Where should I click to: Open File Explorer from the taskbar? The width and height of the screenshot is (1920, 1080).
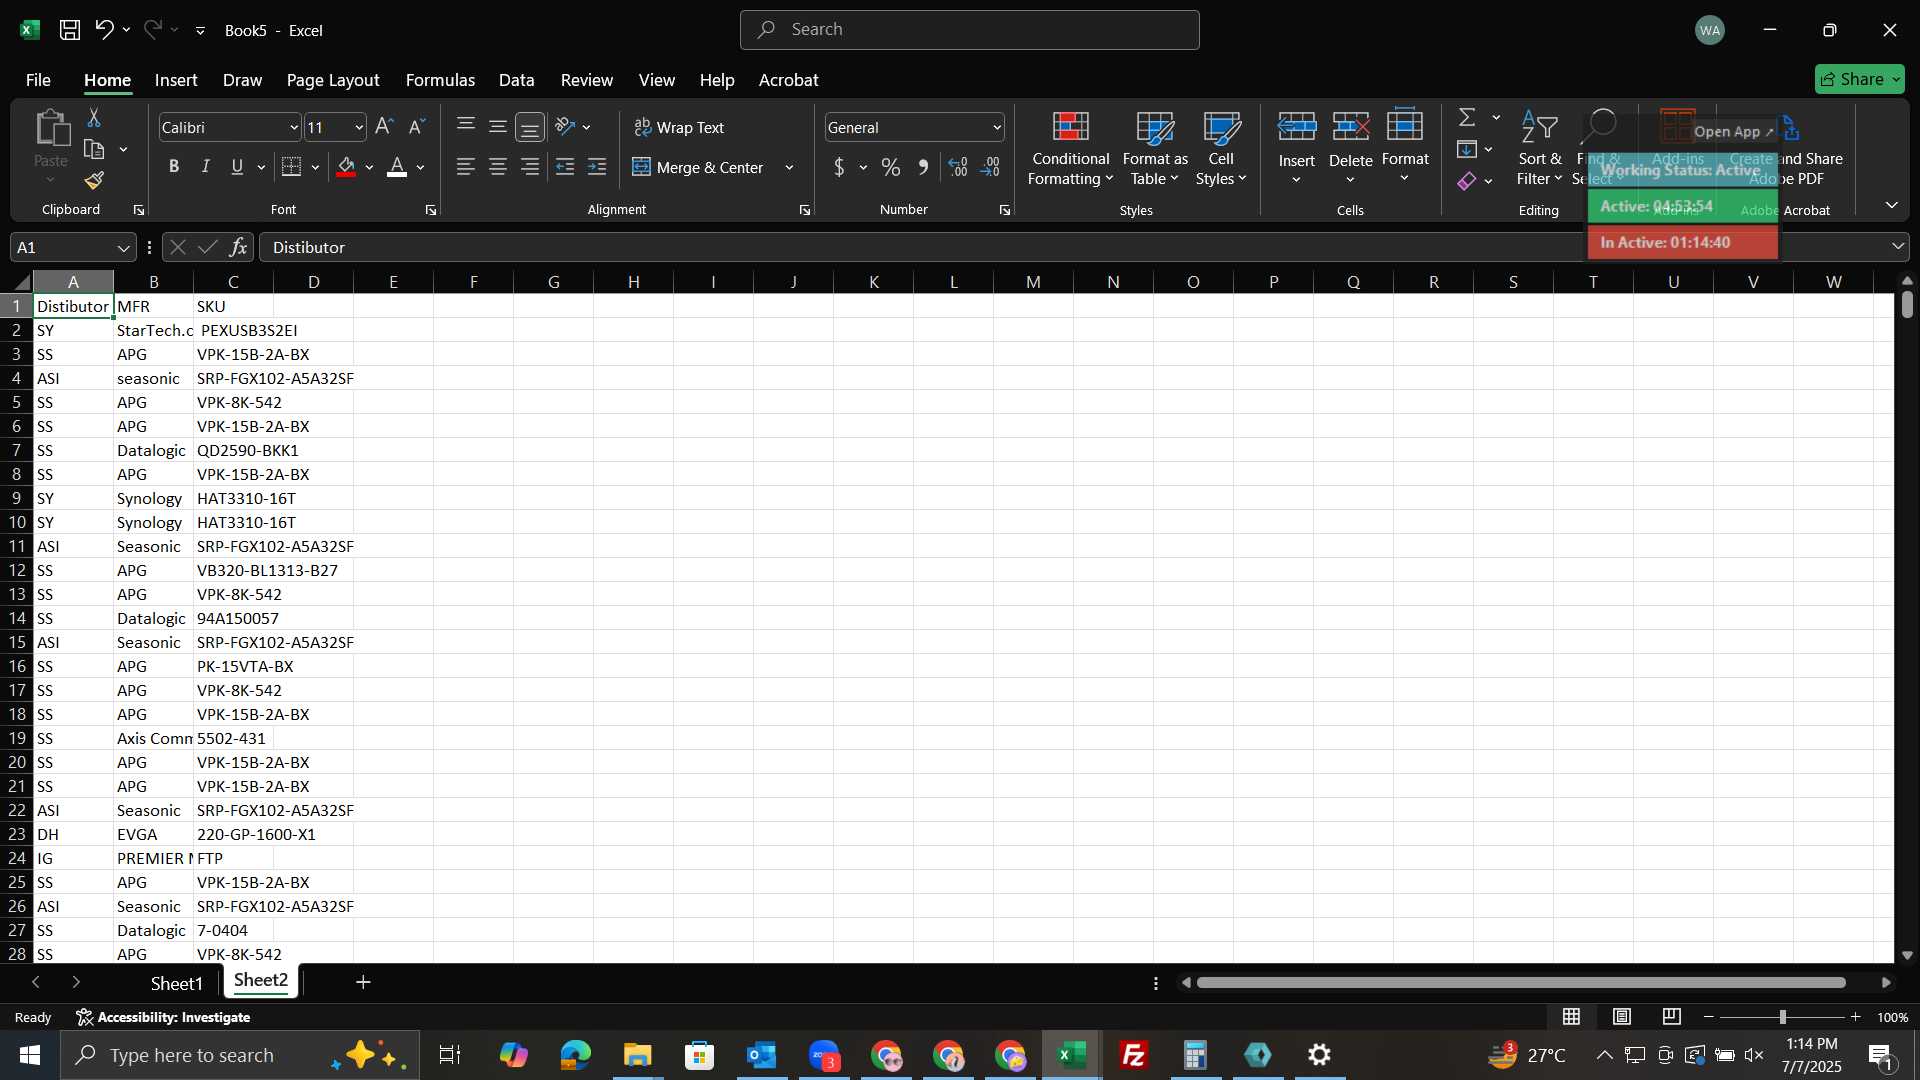pyautogui.click(x=638, y=1055)
